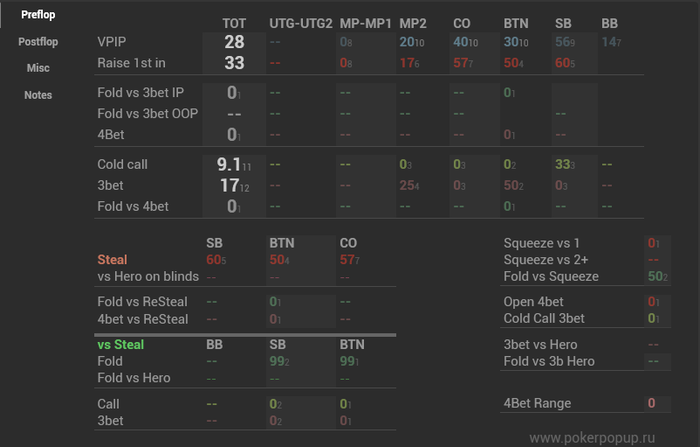
Task: Open the Misc tab
Action: [x=39, y=68]
